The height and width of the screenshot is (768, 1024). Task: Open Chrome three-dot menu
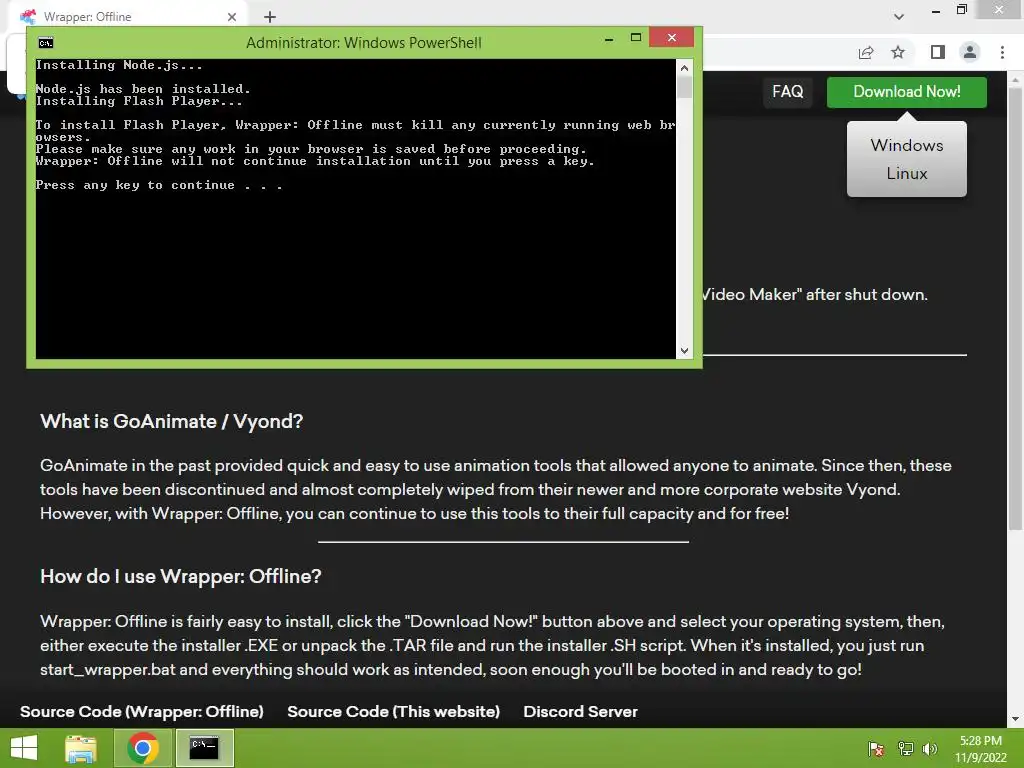point(1002,52)
